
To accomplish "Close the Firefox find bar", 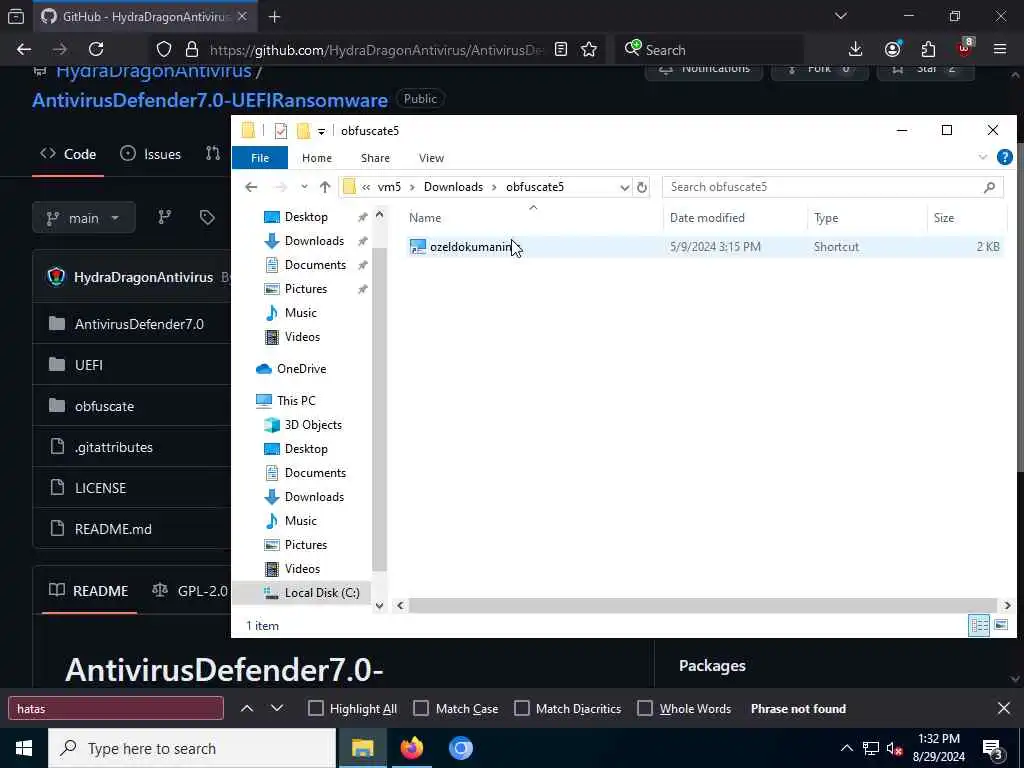I will [1004, 709].
